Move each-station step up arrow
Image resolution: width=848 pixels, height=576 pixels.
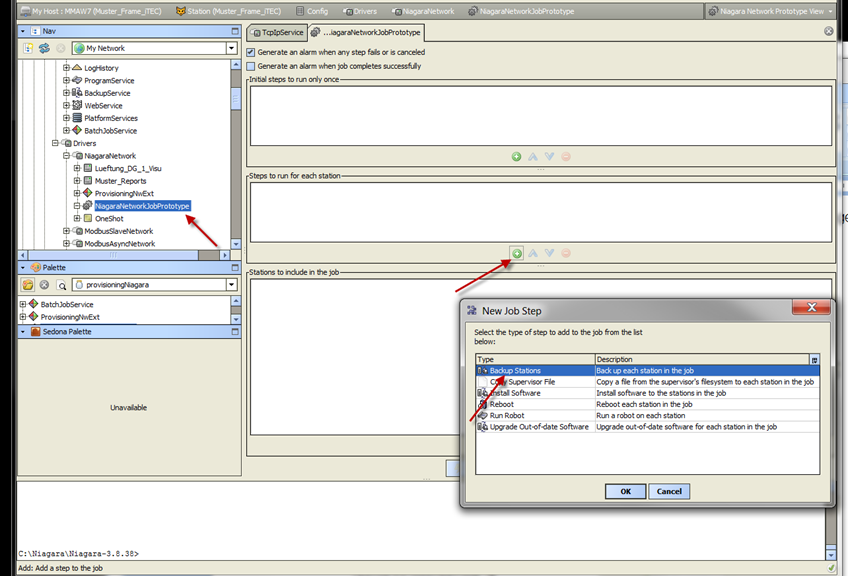click(x=533, y=253)
